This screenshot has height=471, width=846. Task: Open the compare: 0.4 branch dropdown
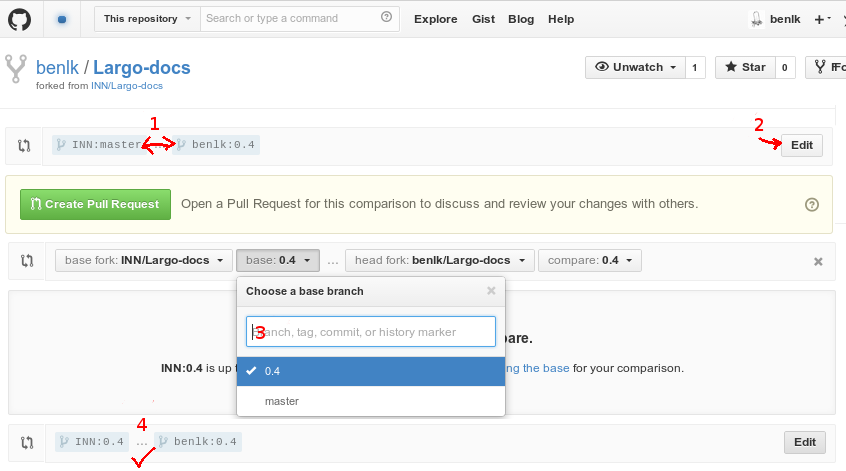tap(590, 261)
